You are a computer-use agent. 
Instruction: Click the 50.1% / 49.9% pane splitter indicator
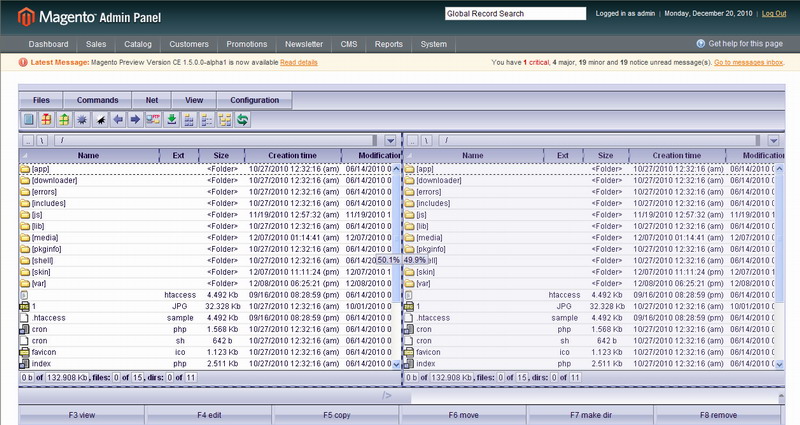pos(402,260)
